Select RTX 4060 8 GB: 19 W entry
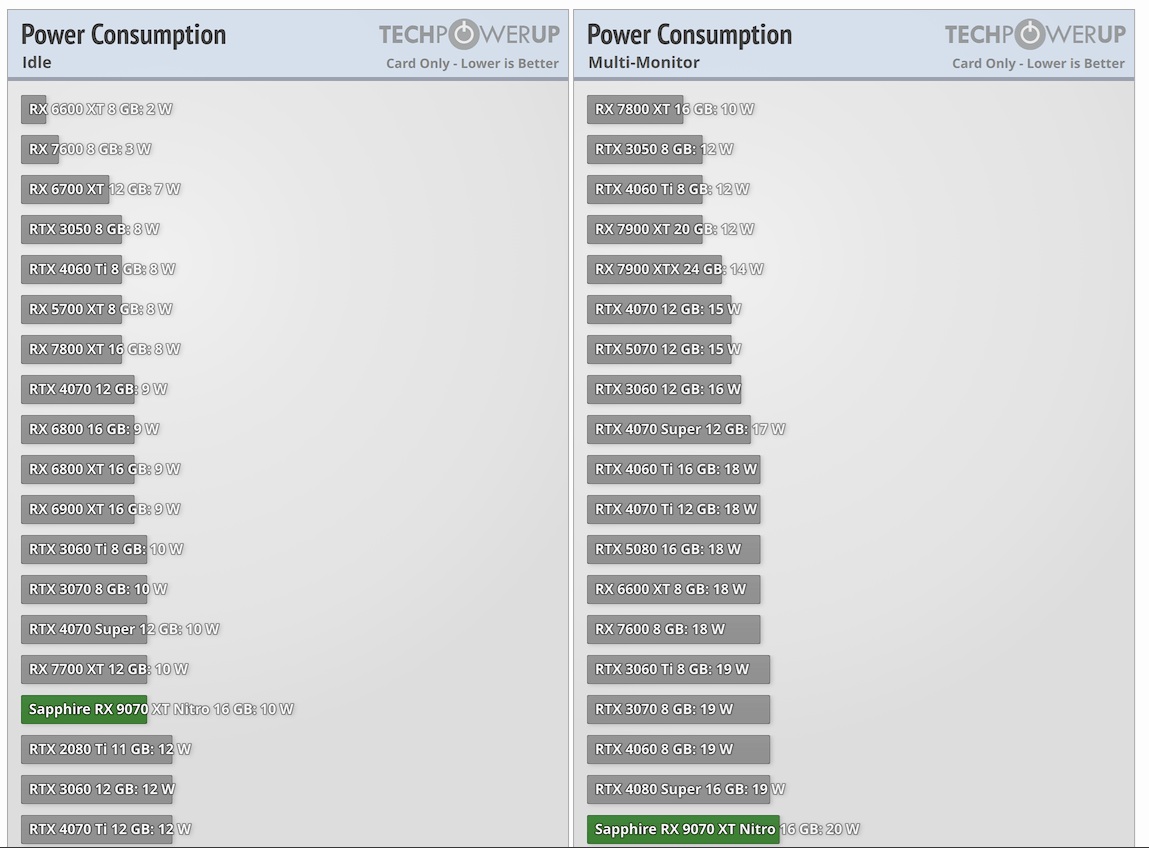 [x=679, y=749]
